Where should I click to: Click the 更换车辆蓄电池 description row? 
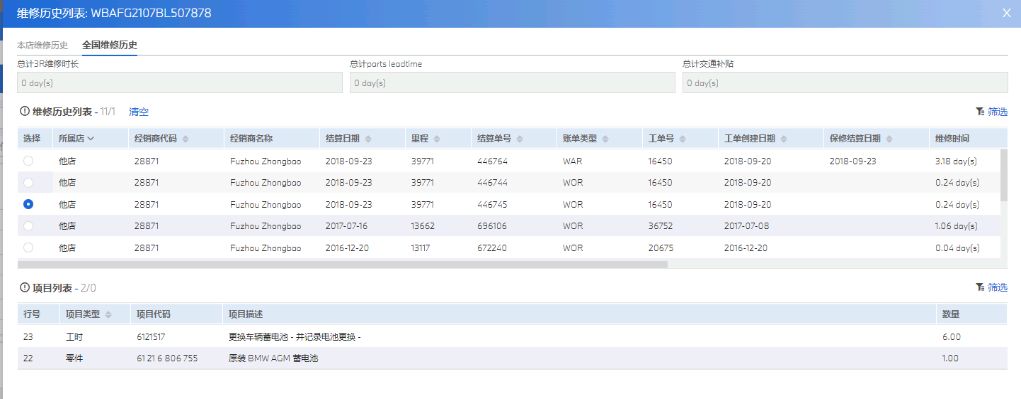(294, 337)
